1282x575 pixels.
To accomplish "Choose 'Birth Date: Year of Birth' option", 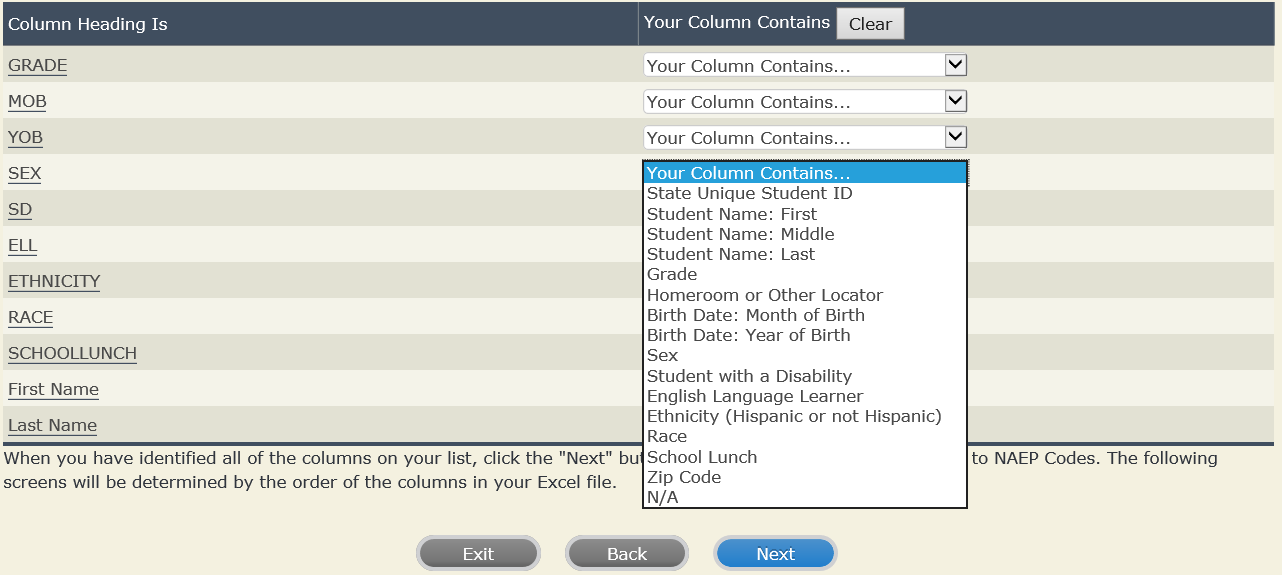I will tap(748, 335).
